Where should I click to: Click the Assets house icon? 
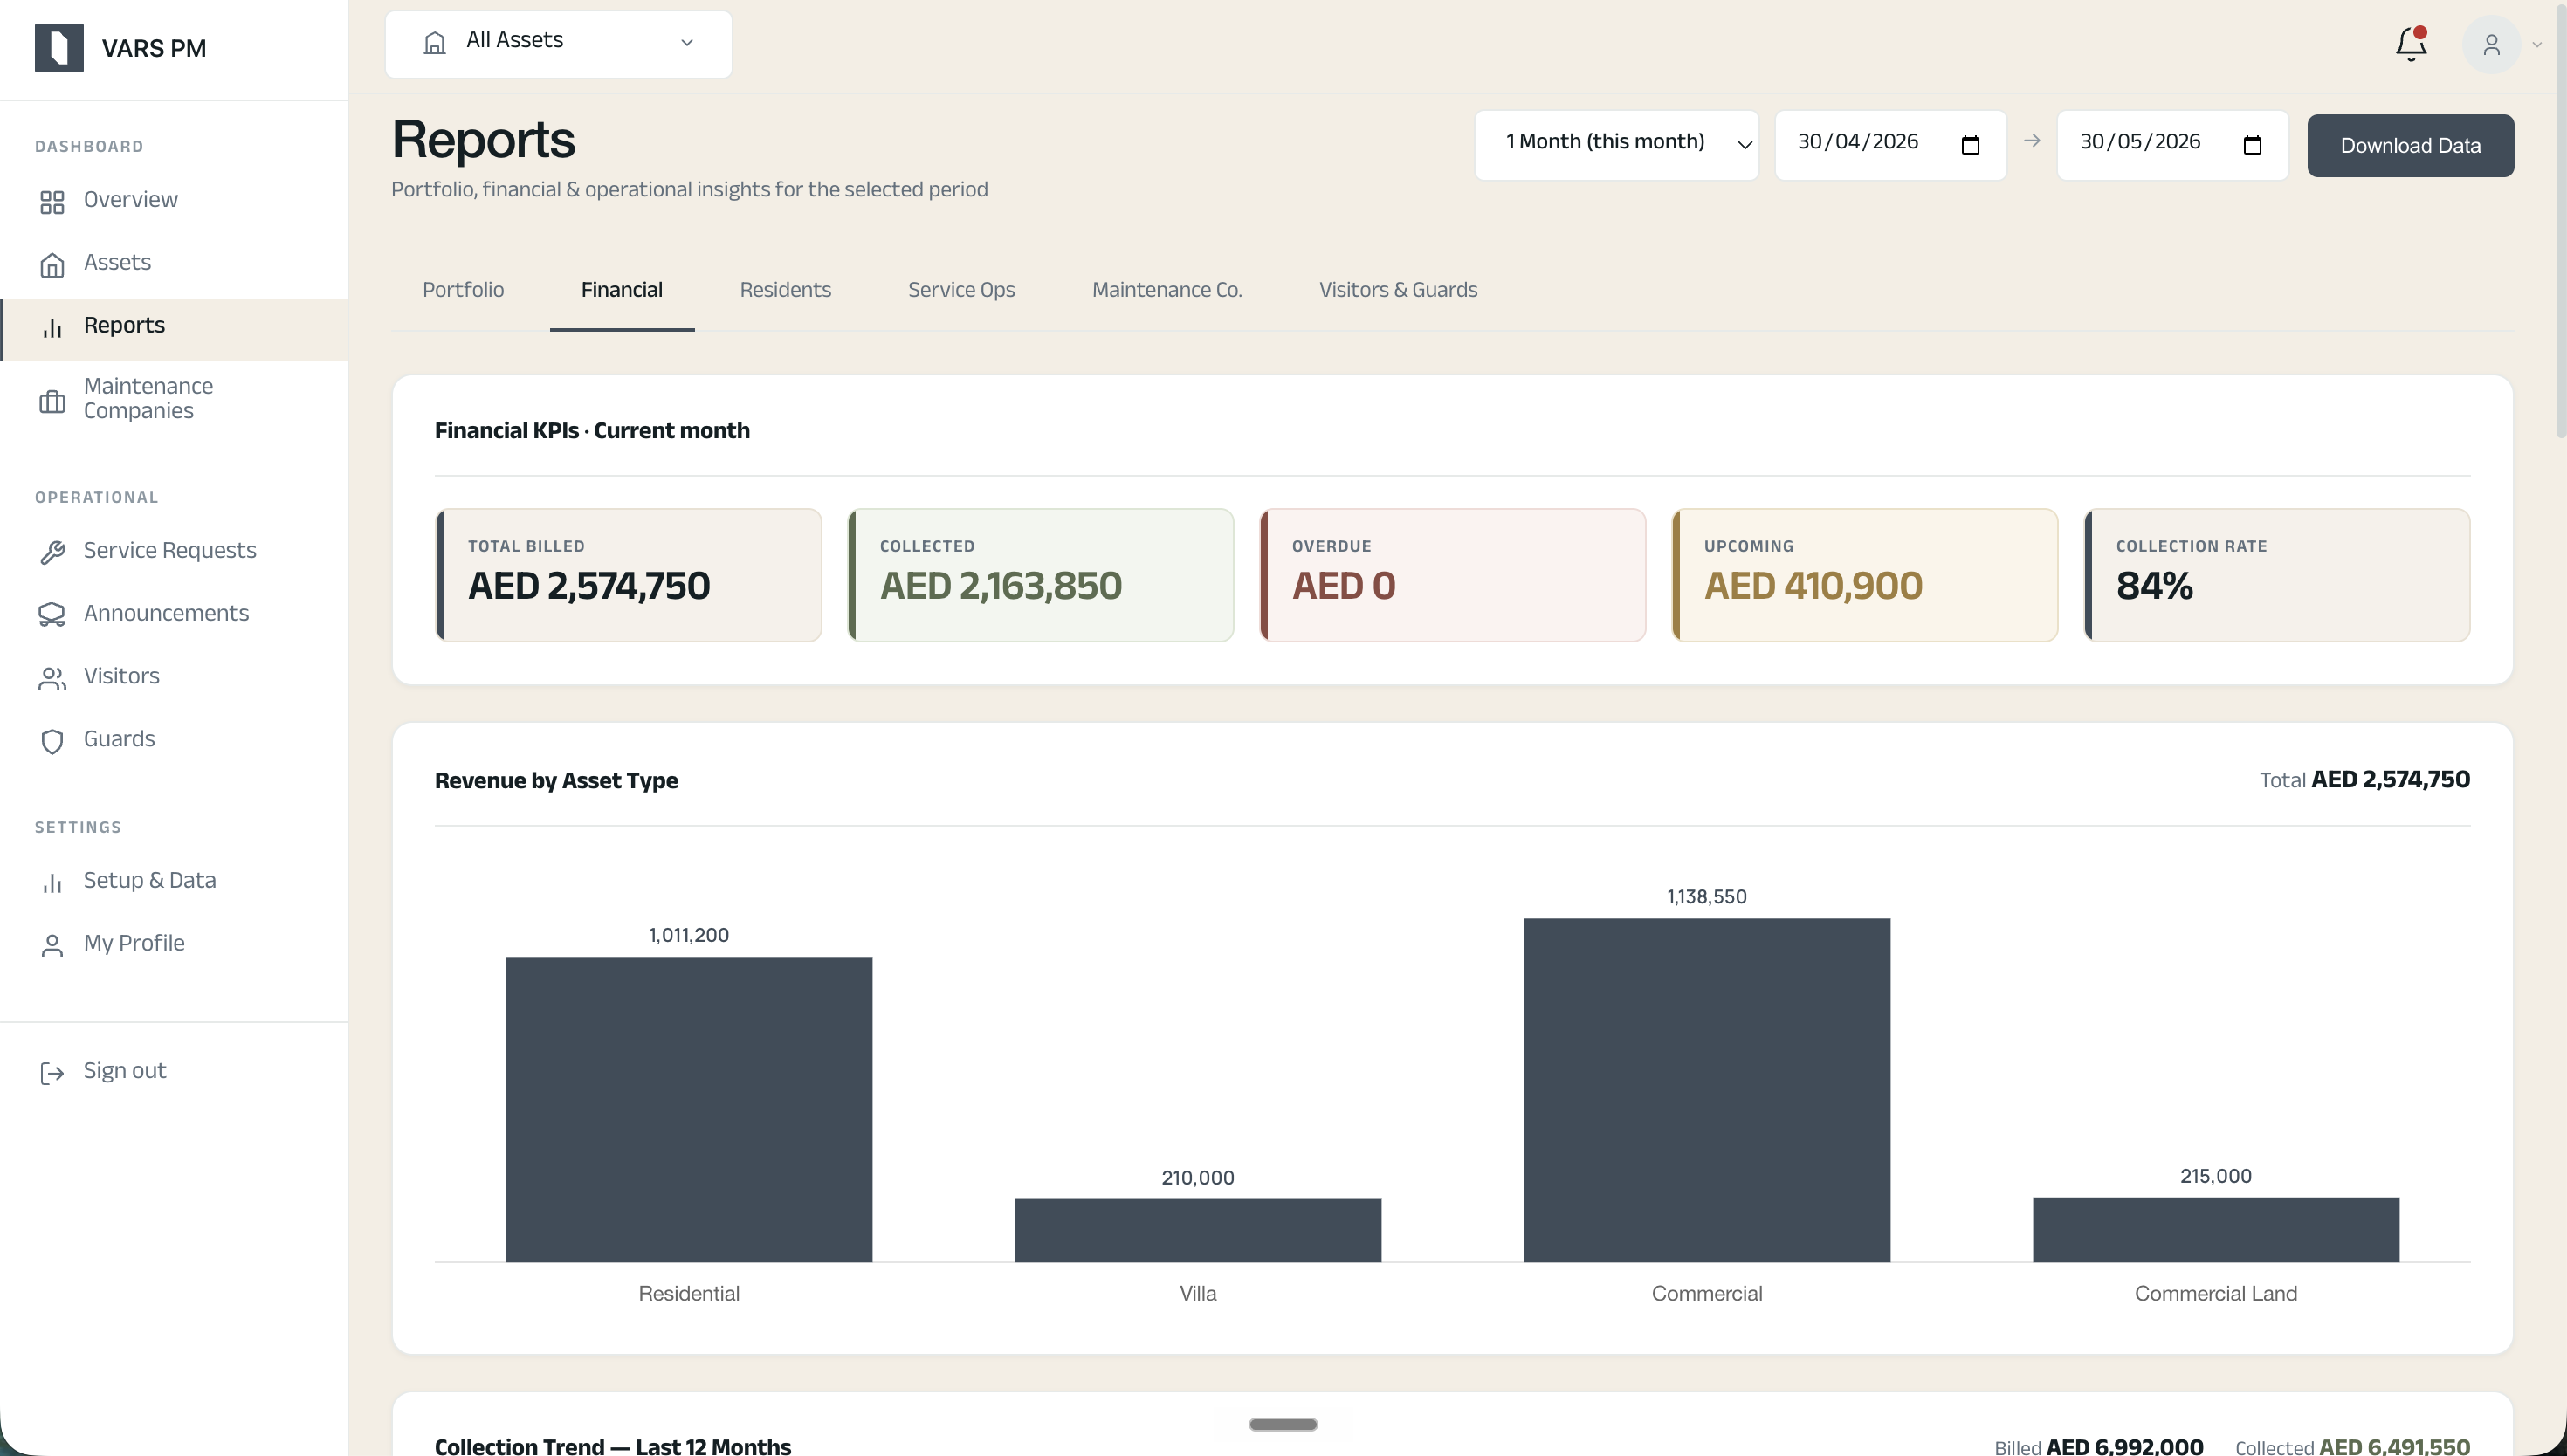(x=52, y=265)
